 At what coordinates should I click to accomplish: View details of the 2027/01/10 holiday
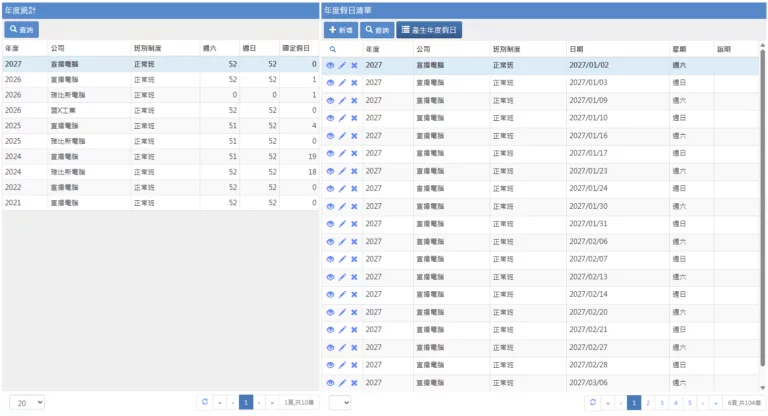click(x=331, y=118)
